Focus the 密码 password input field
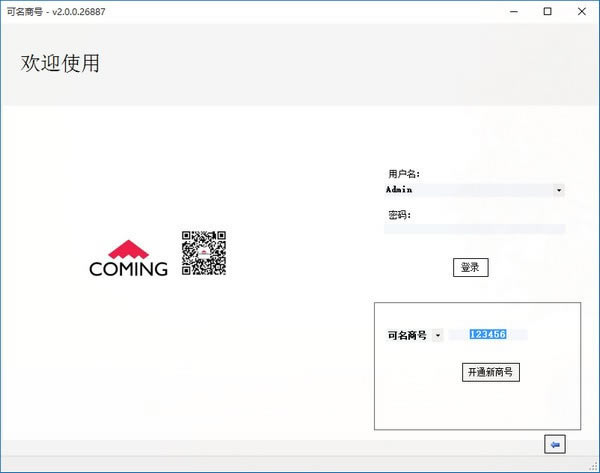This screenshot has height=473, width=600. (x=474, y=229)
